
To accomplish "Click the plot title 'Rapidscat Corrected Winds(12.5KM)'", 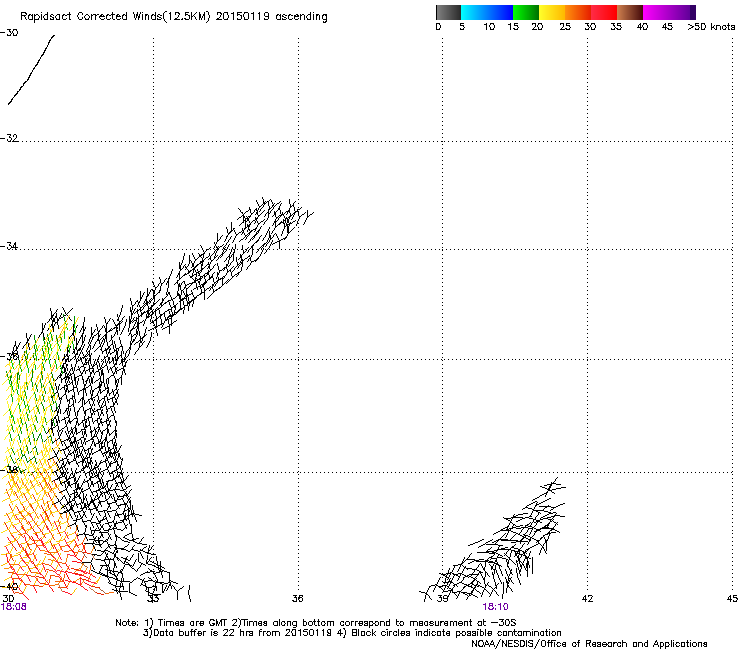I will click(x=115, y=17).
